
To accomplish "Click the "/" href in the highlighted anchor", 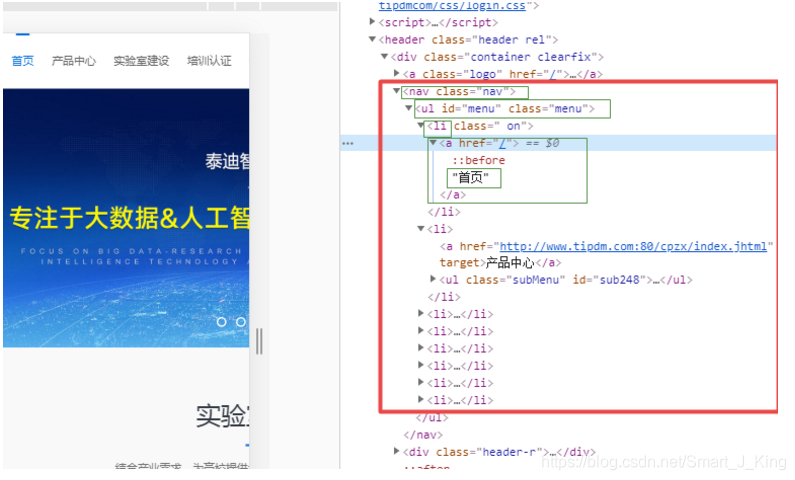I will click(x=502, y=143).
